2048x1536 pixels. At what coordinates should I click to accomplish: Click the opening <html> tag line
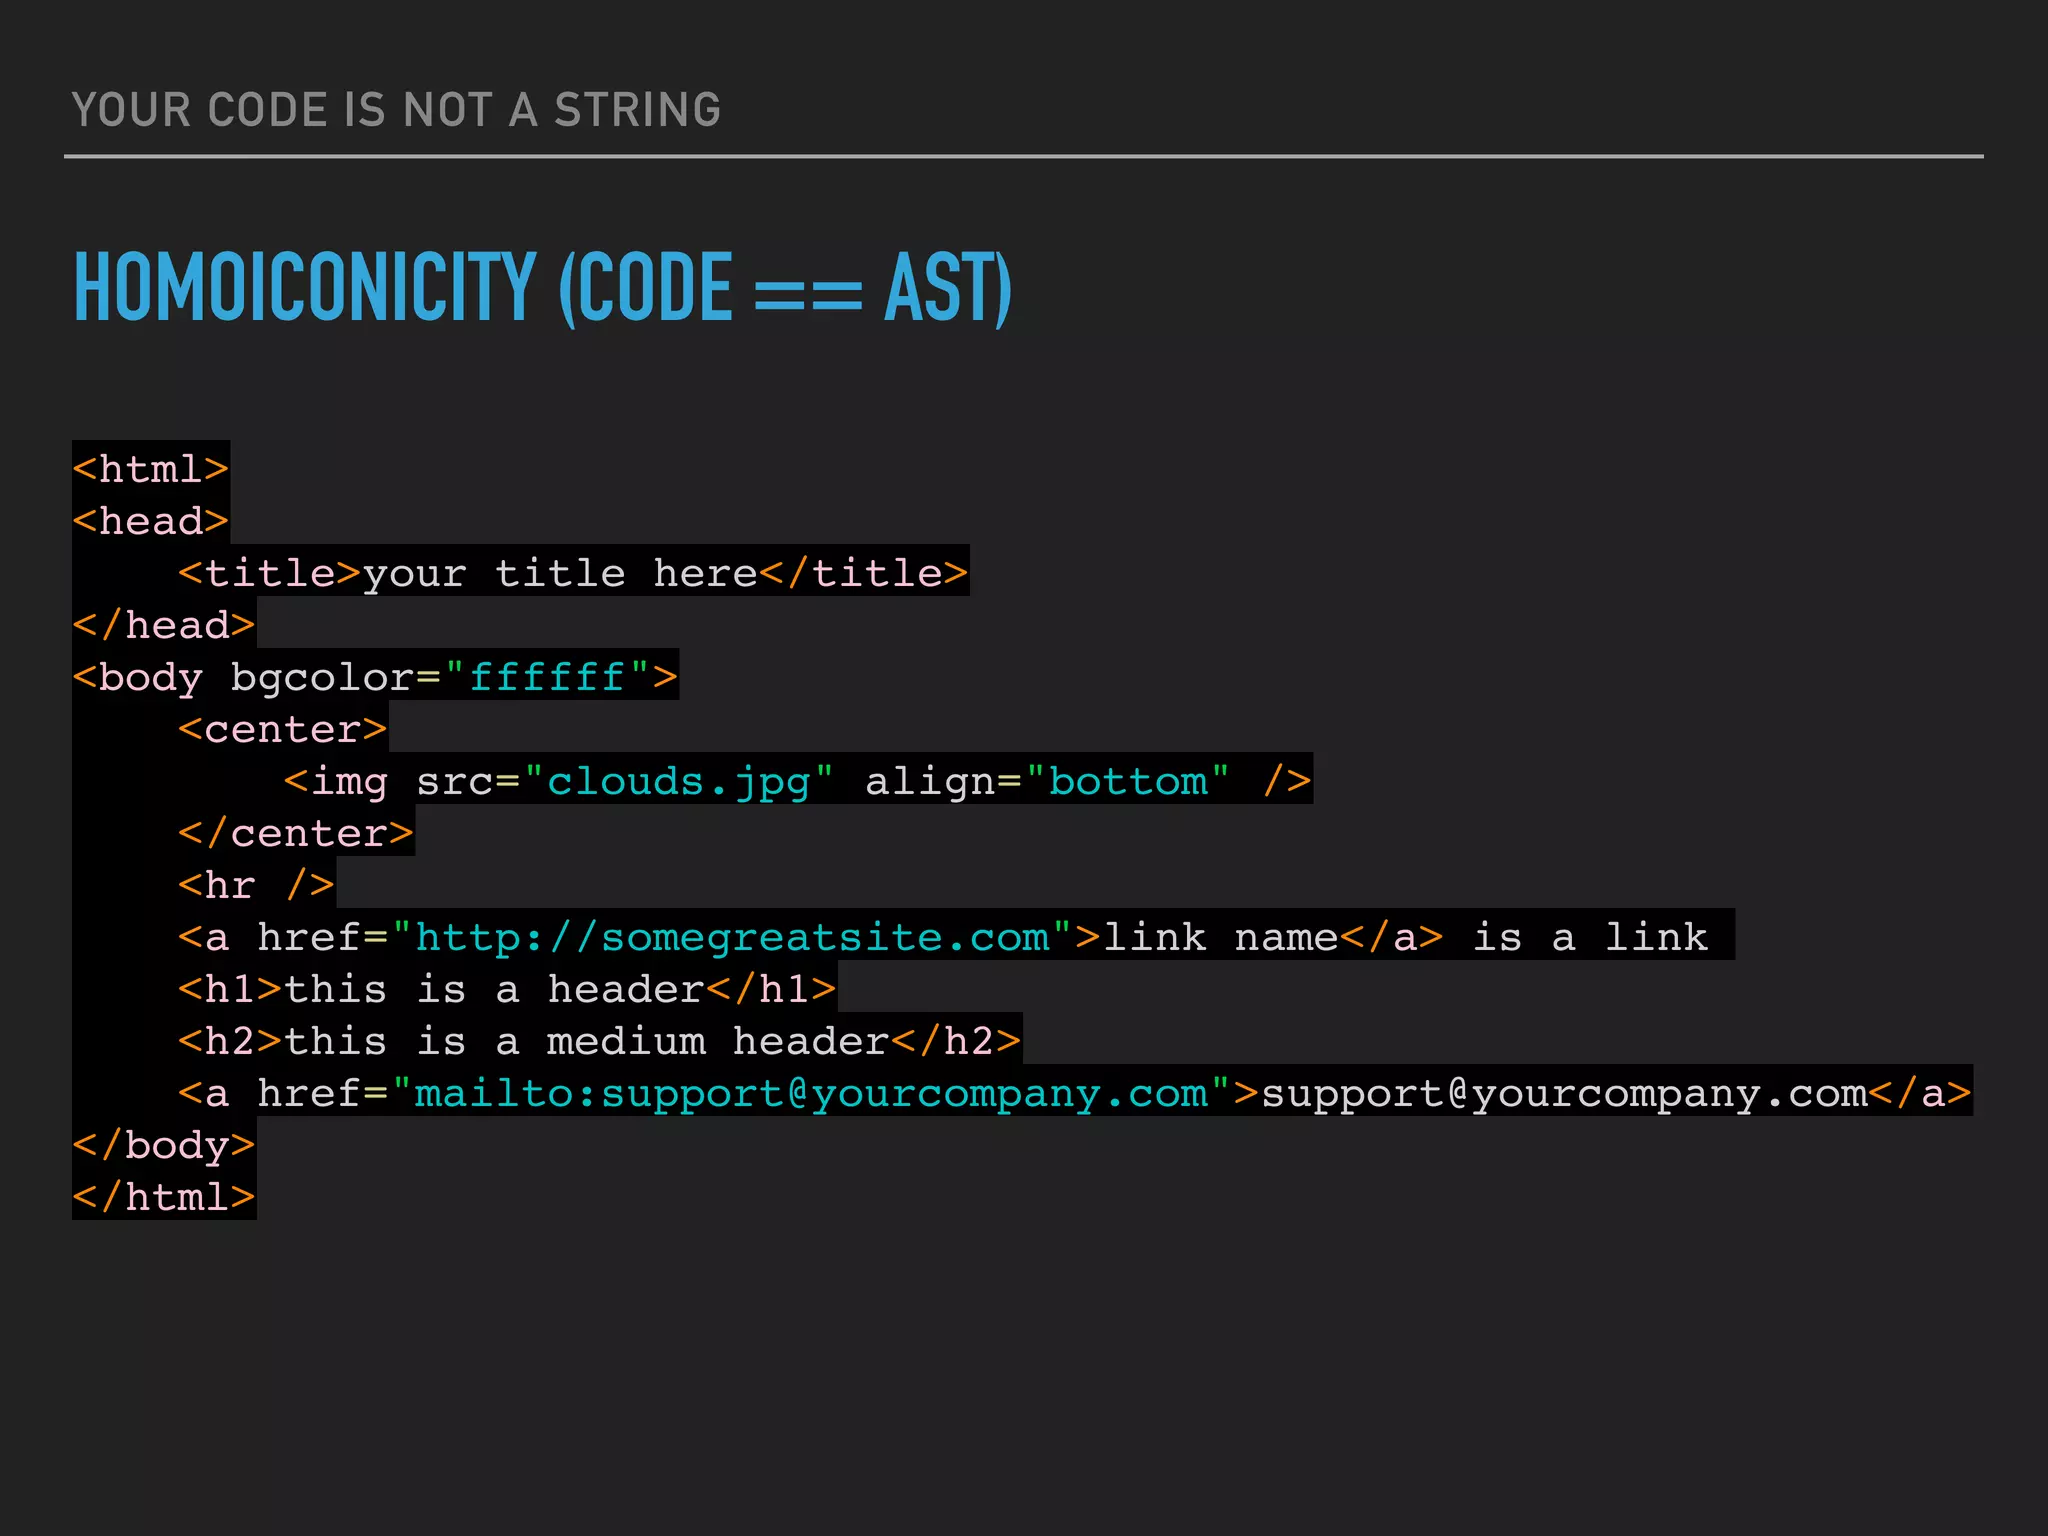click(x=151, y=469)
